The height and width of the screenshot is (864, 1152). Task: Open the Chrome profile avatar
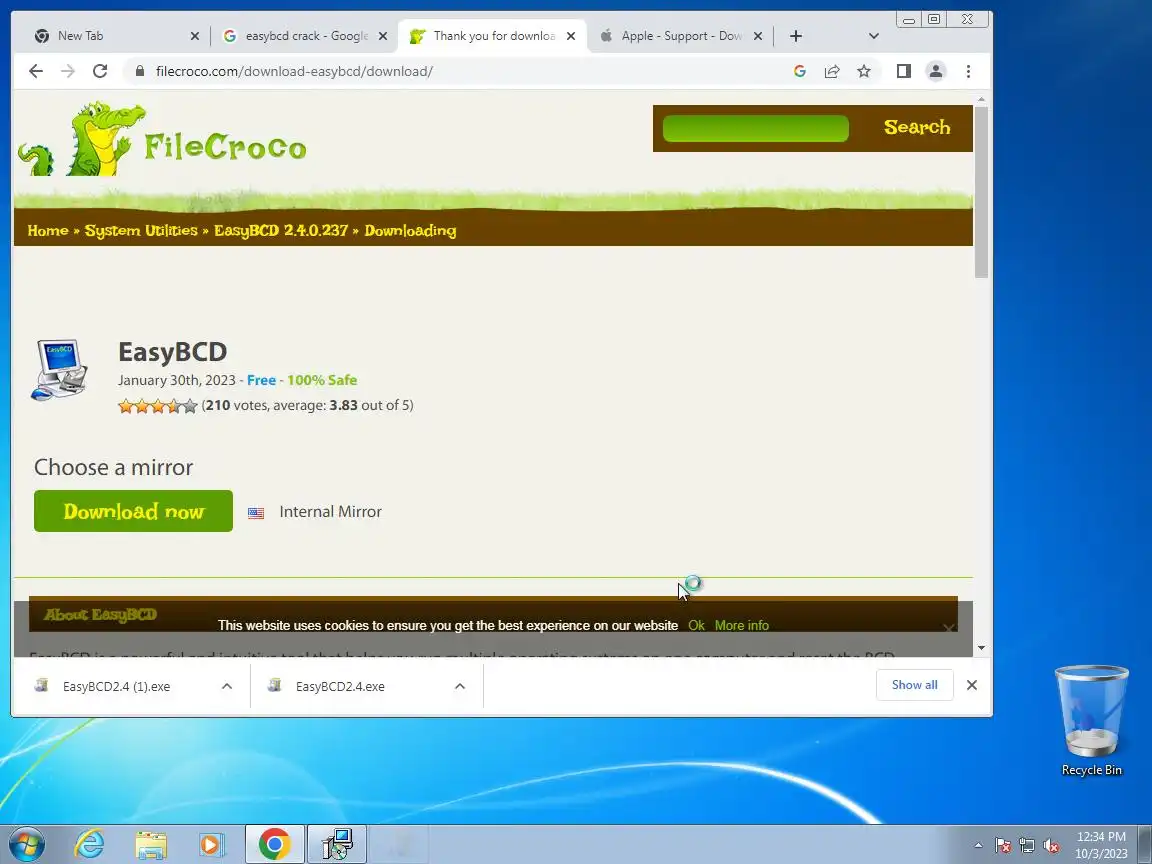936,71
